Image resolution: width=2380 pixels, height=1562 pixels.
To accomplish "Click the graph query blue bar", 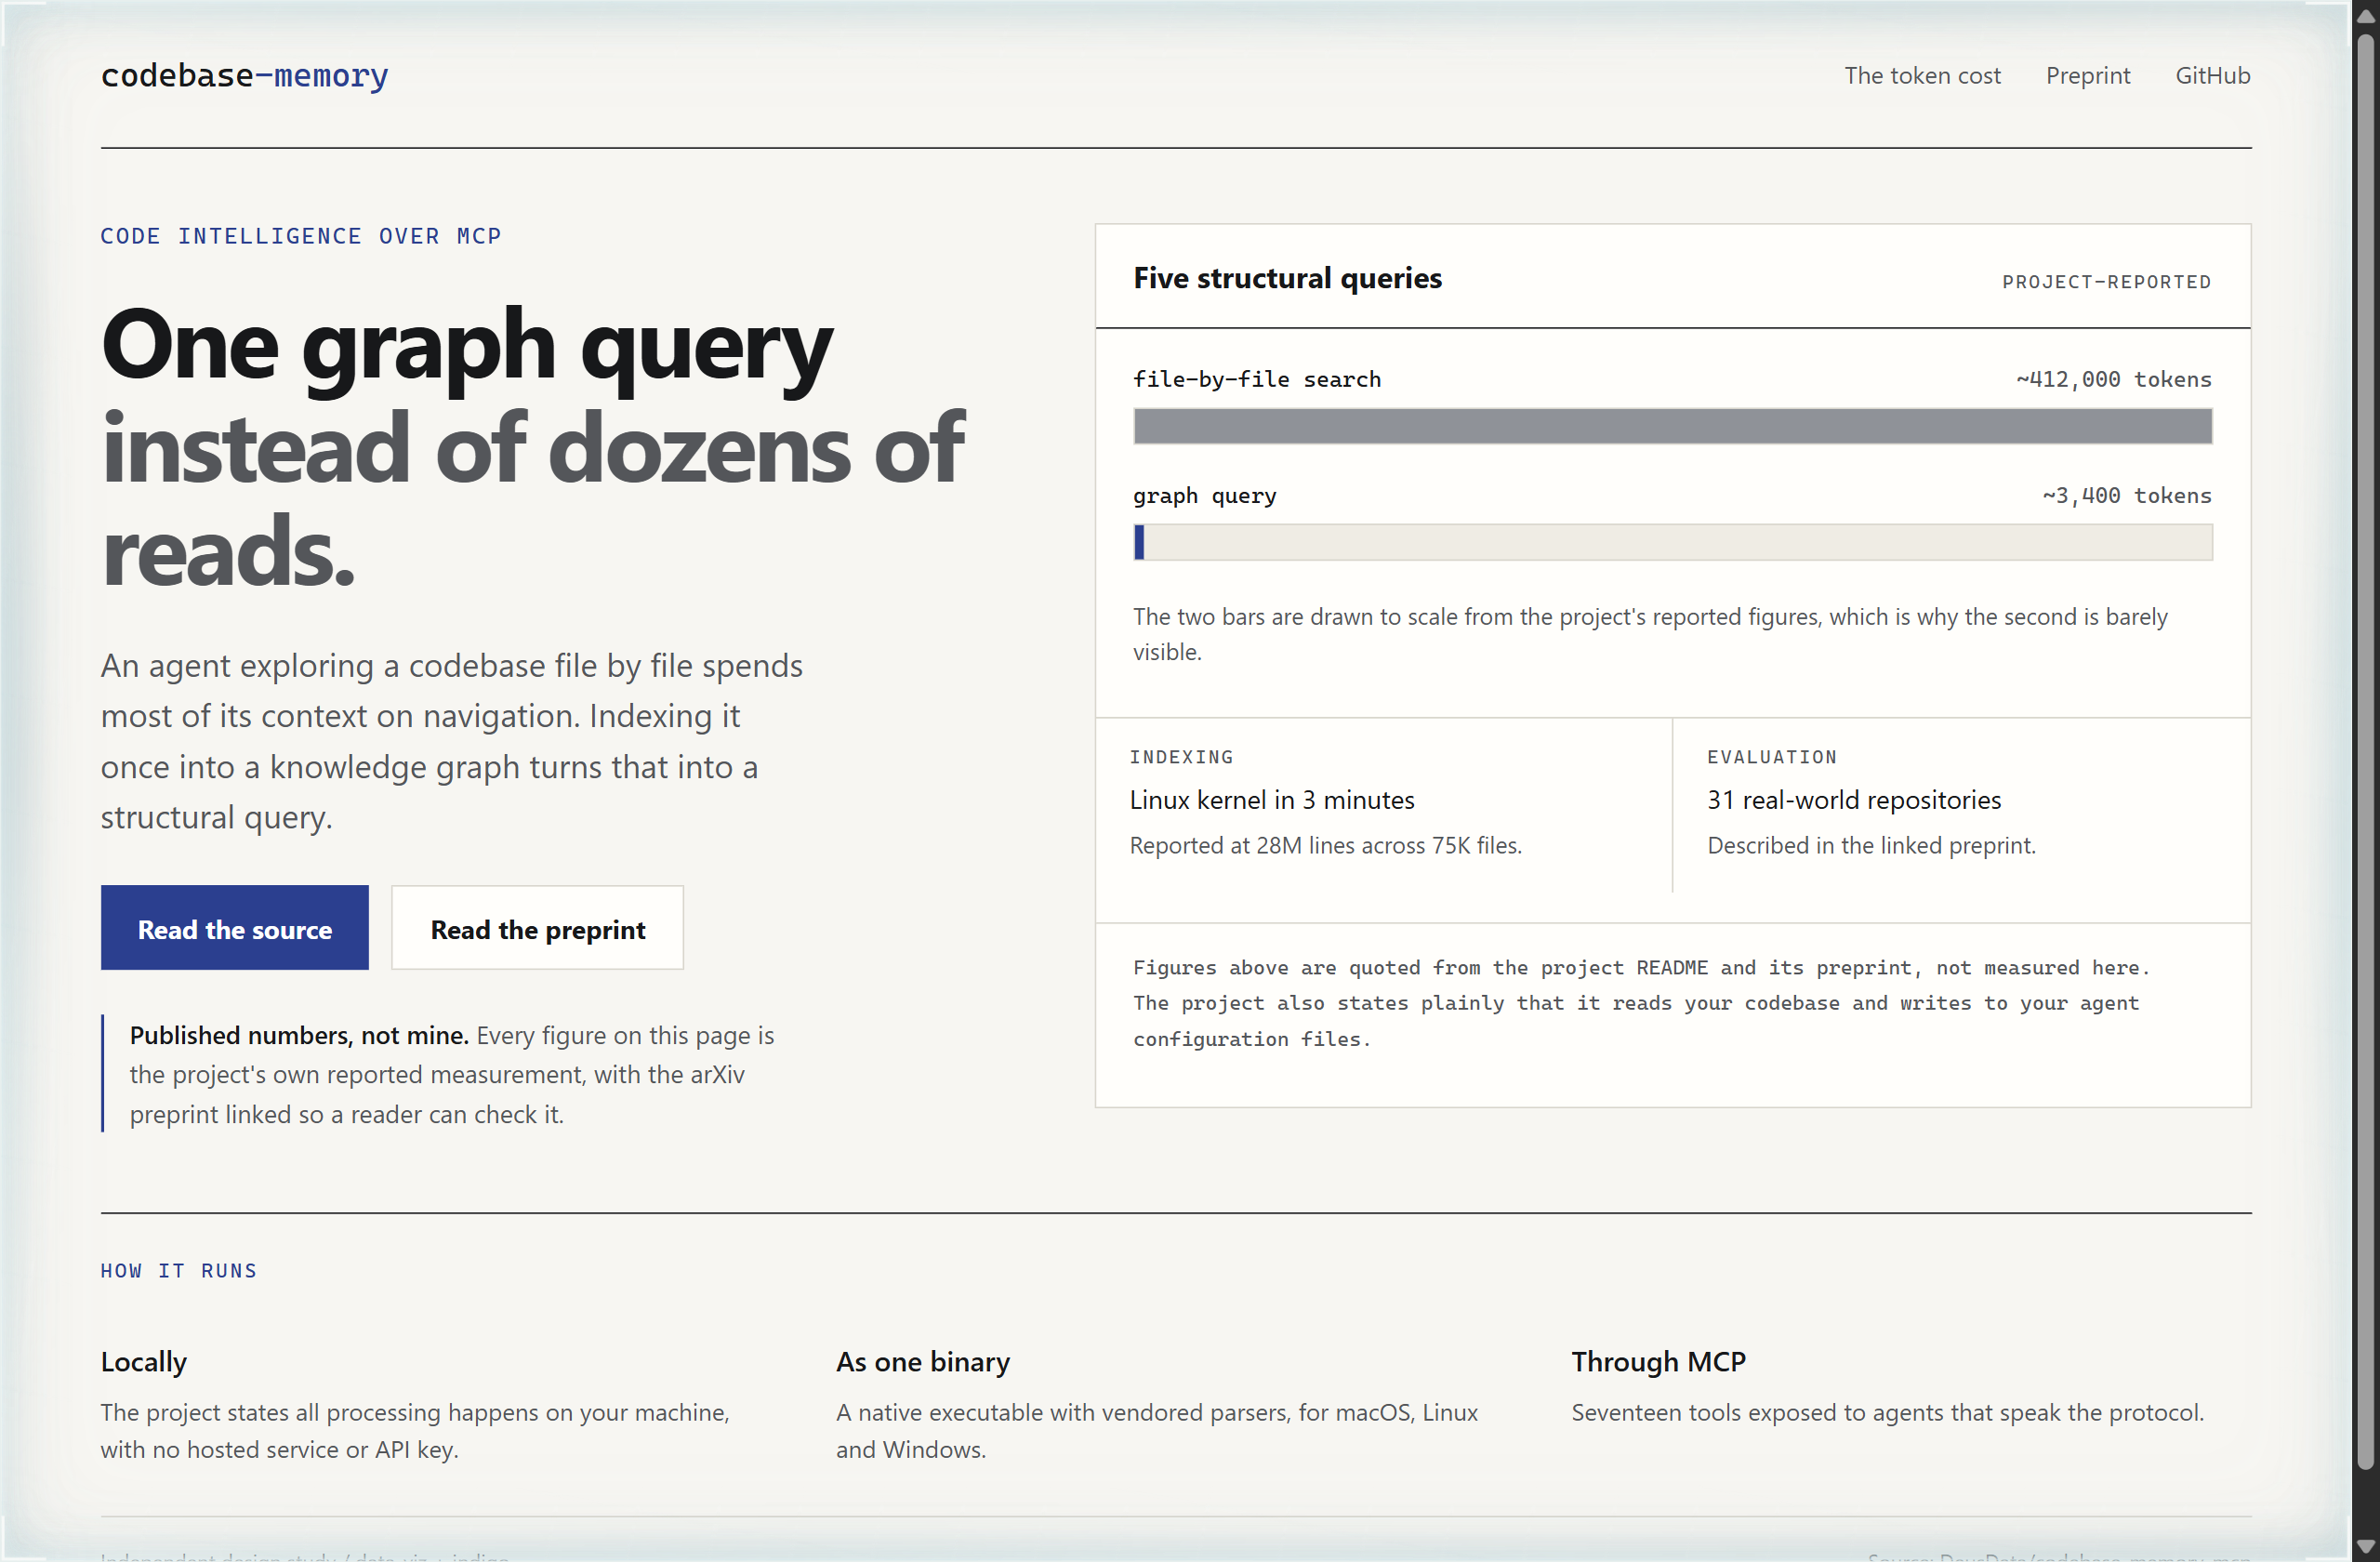I will (x=1138, y=542).
